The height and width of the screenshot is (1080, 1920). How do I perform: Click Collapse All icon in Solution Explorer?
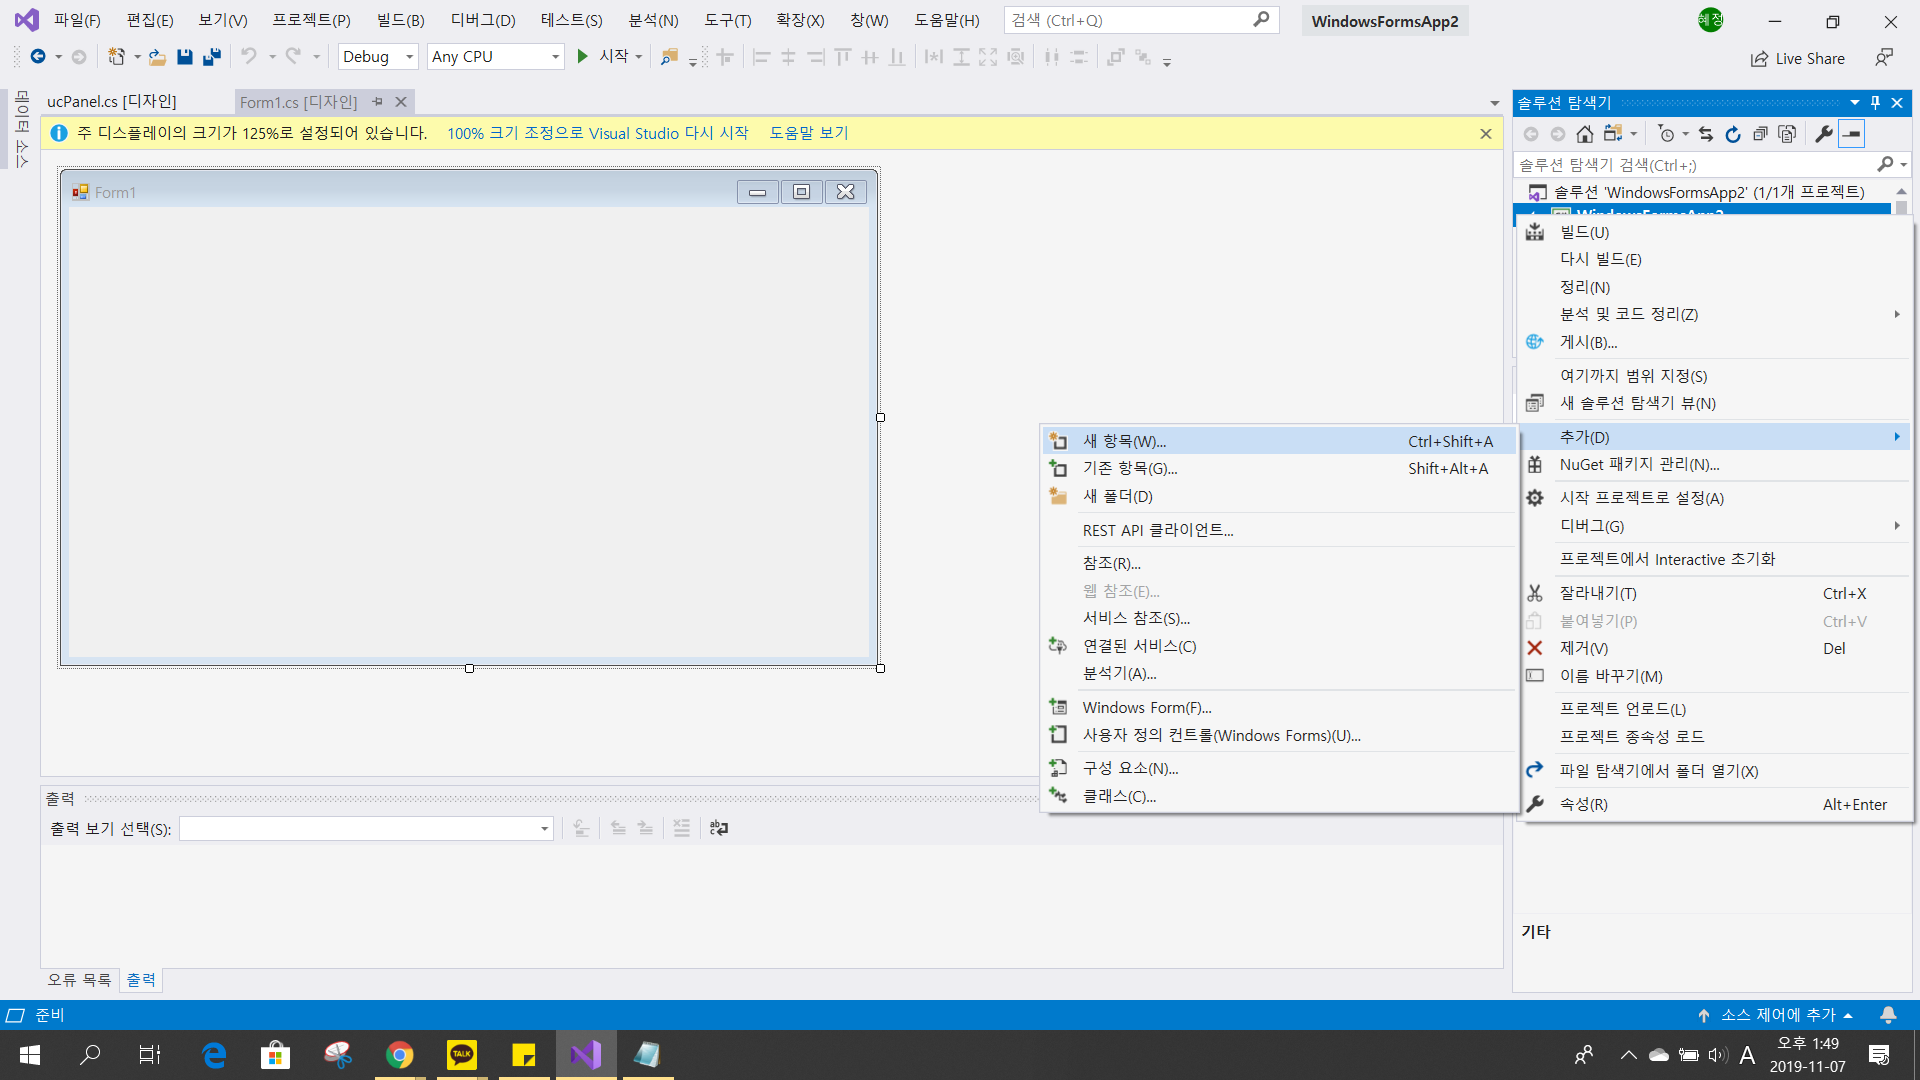[1760, 134]
